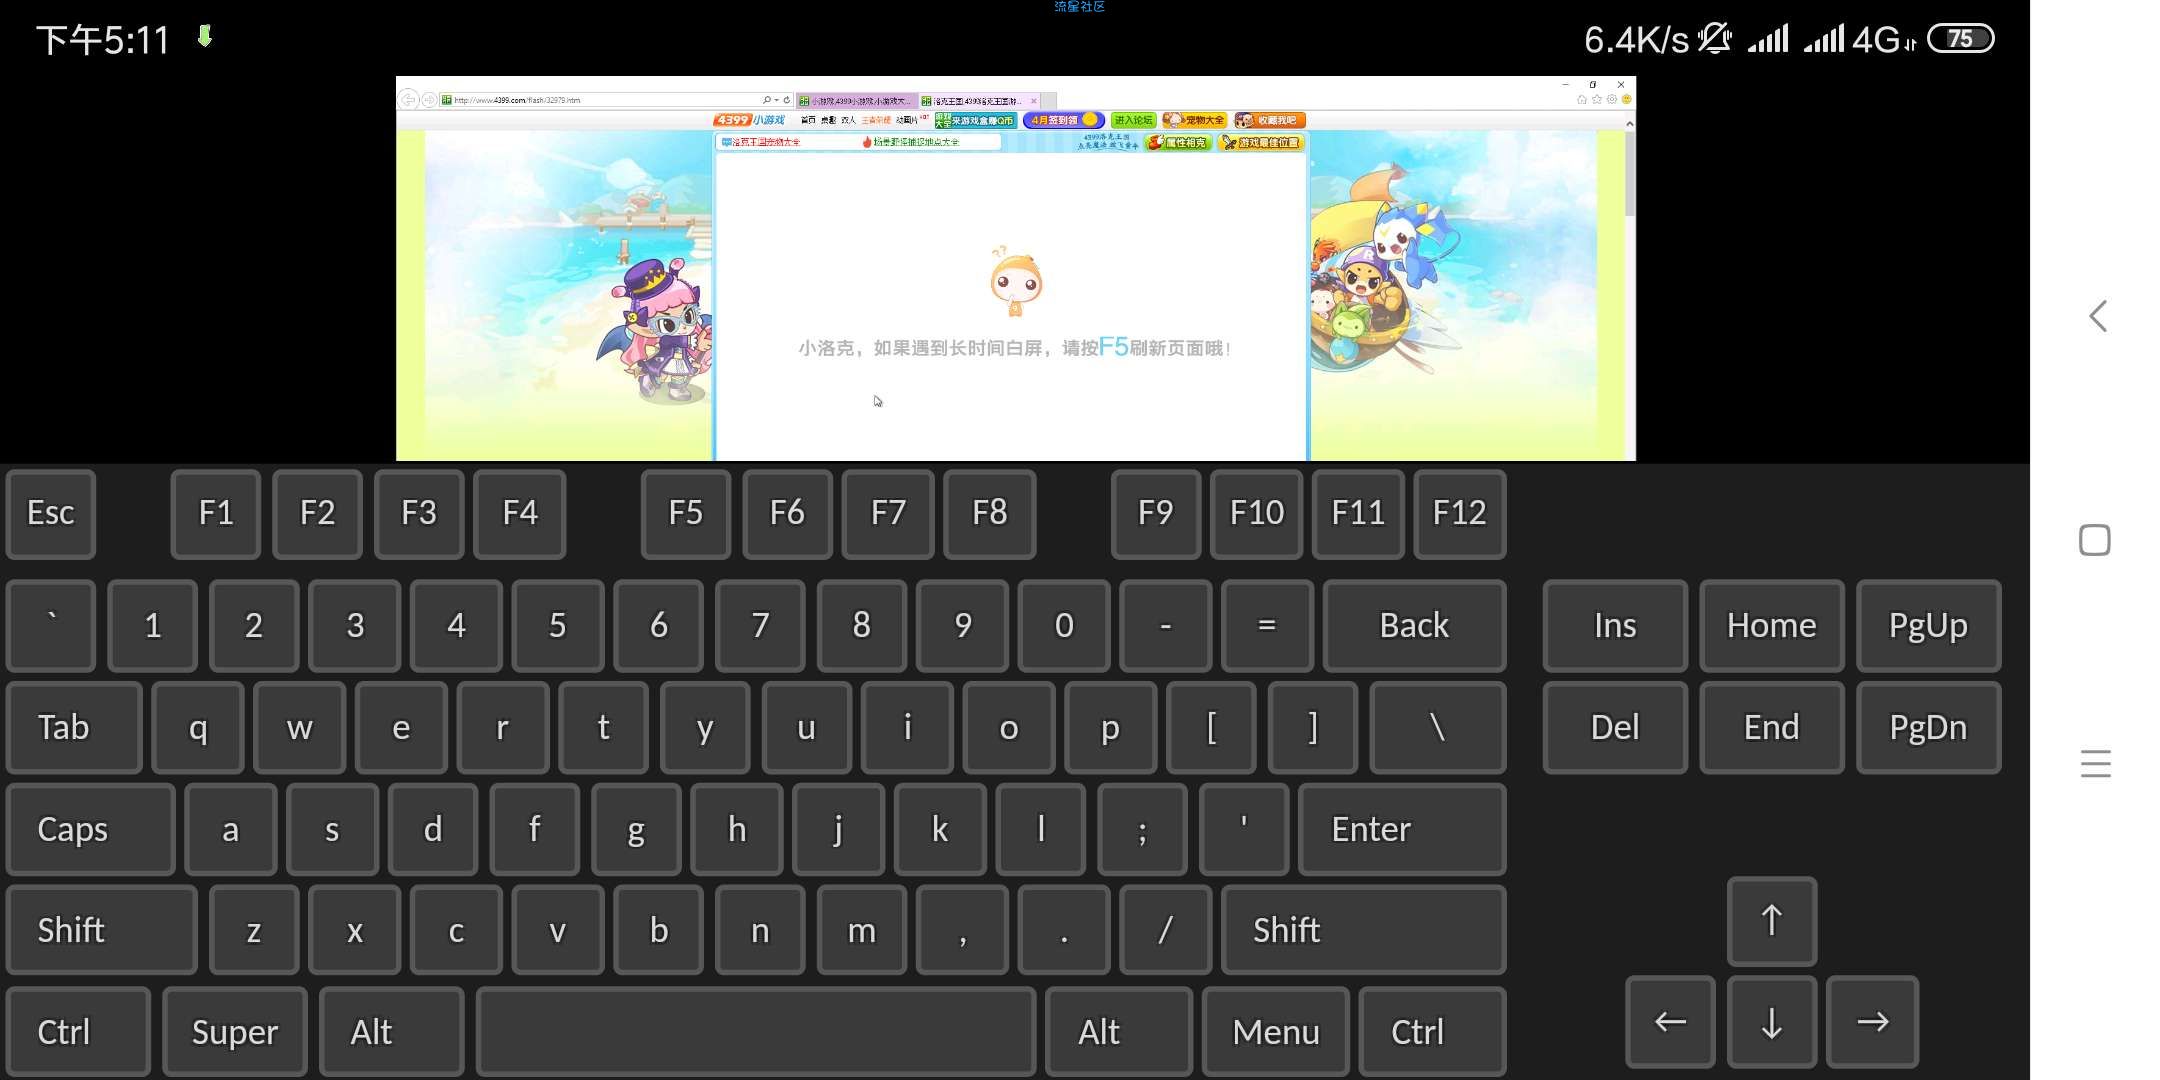The height and width of the screenshot is (1080, 2160).
Task: Tap the left arrow key
Action: pos(1670,1023)
